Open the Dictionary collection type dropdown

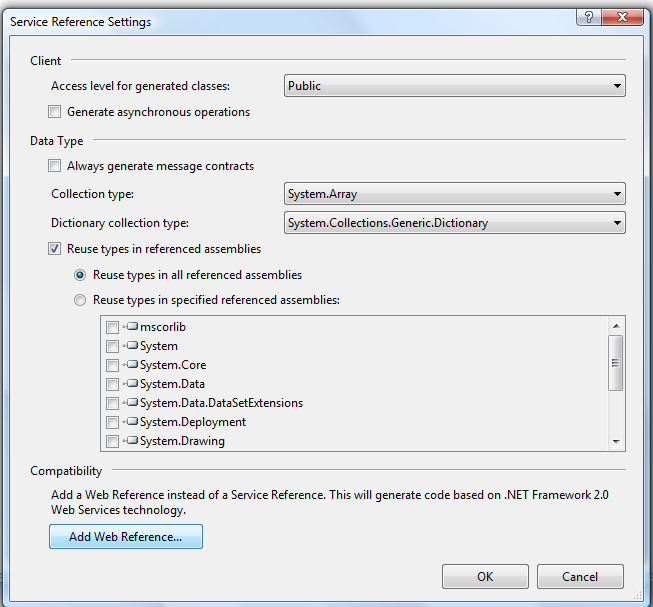click(454, 223)
